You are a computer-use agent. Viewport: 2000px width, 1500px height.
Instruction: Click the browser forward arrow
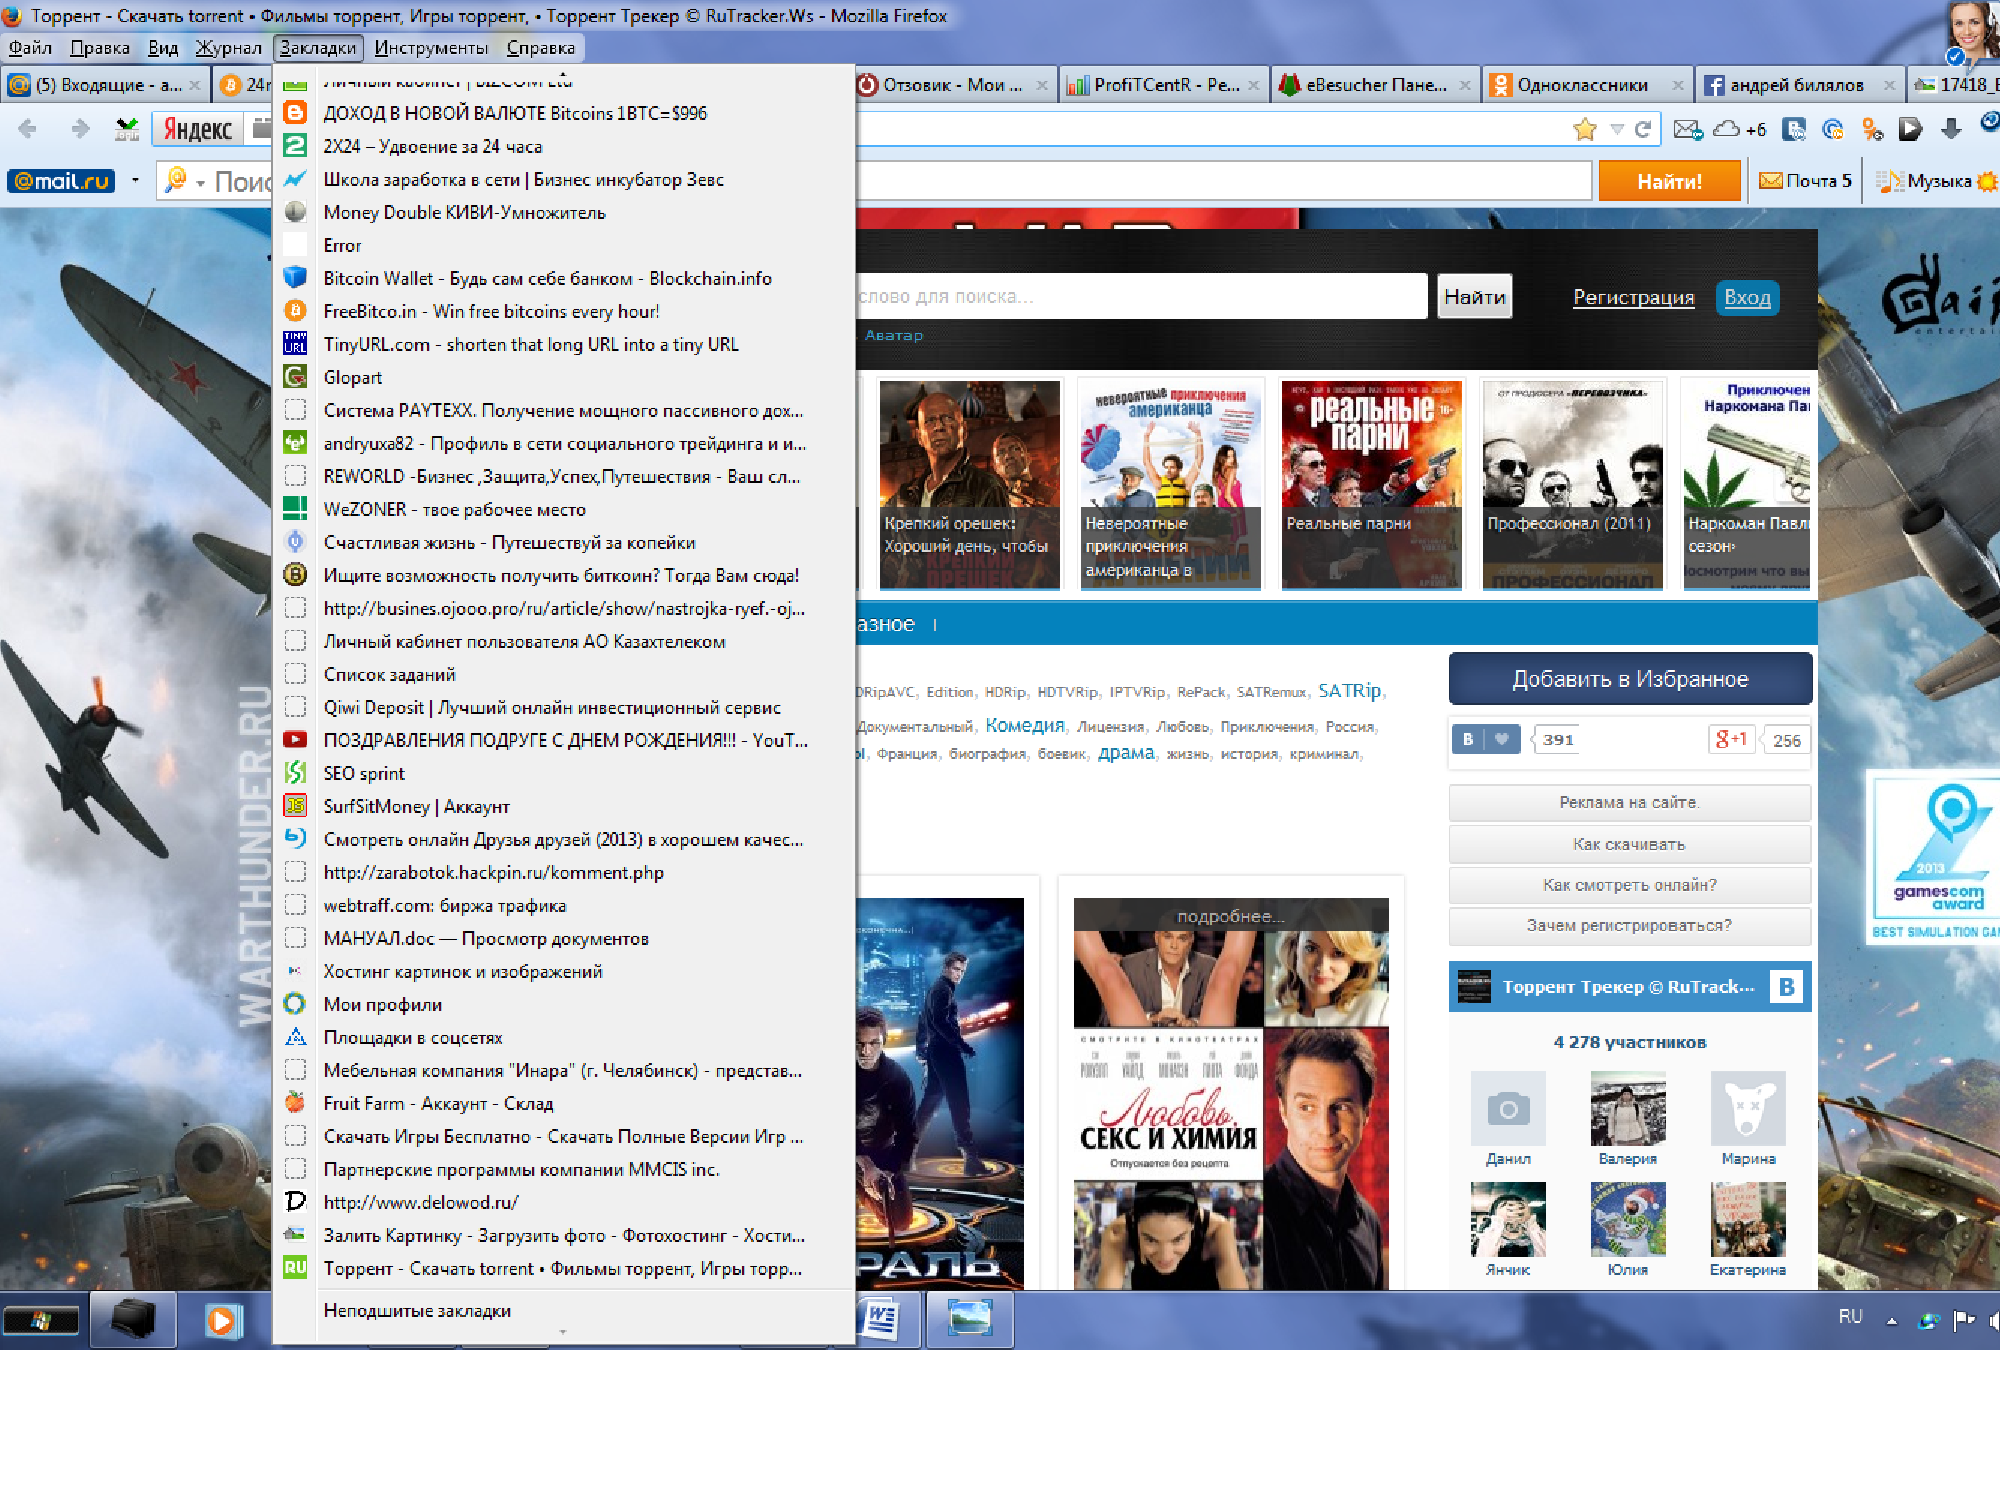point(80,128)
